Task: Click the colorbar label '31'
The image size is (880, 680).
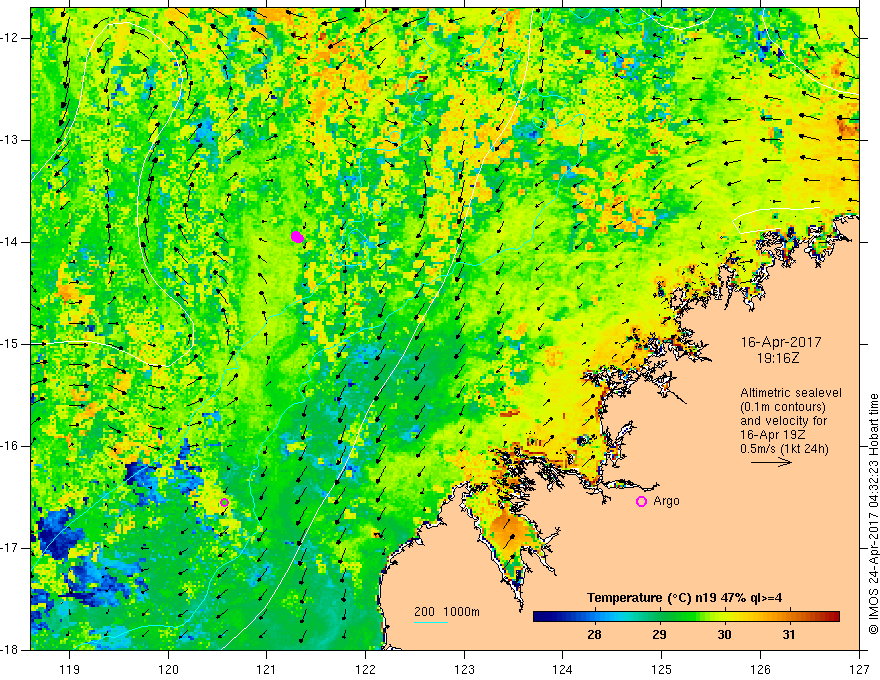Action: (789, 635)
